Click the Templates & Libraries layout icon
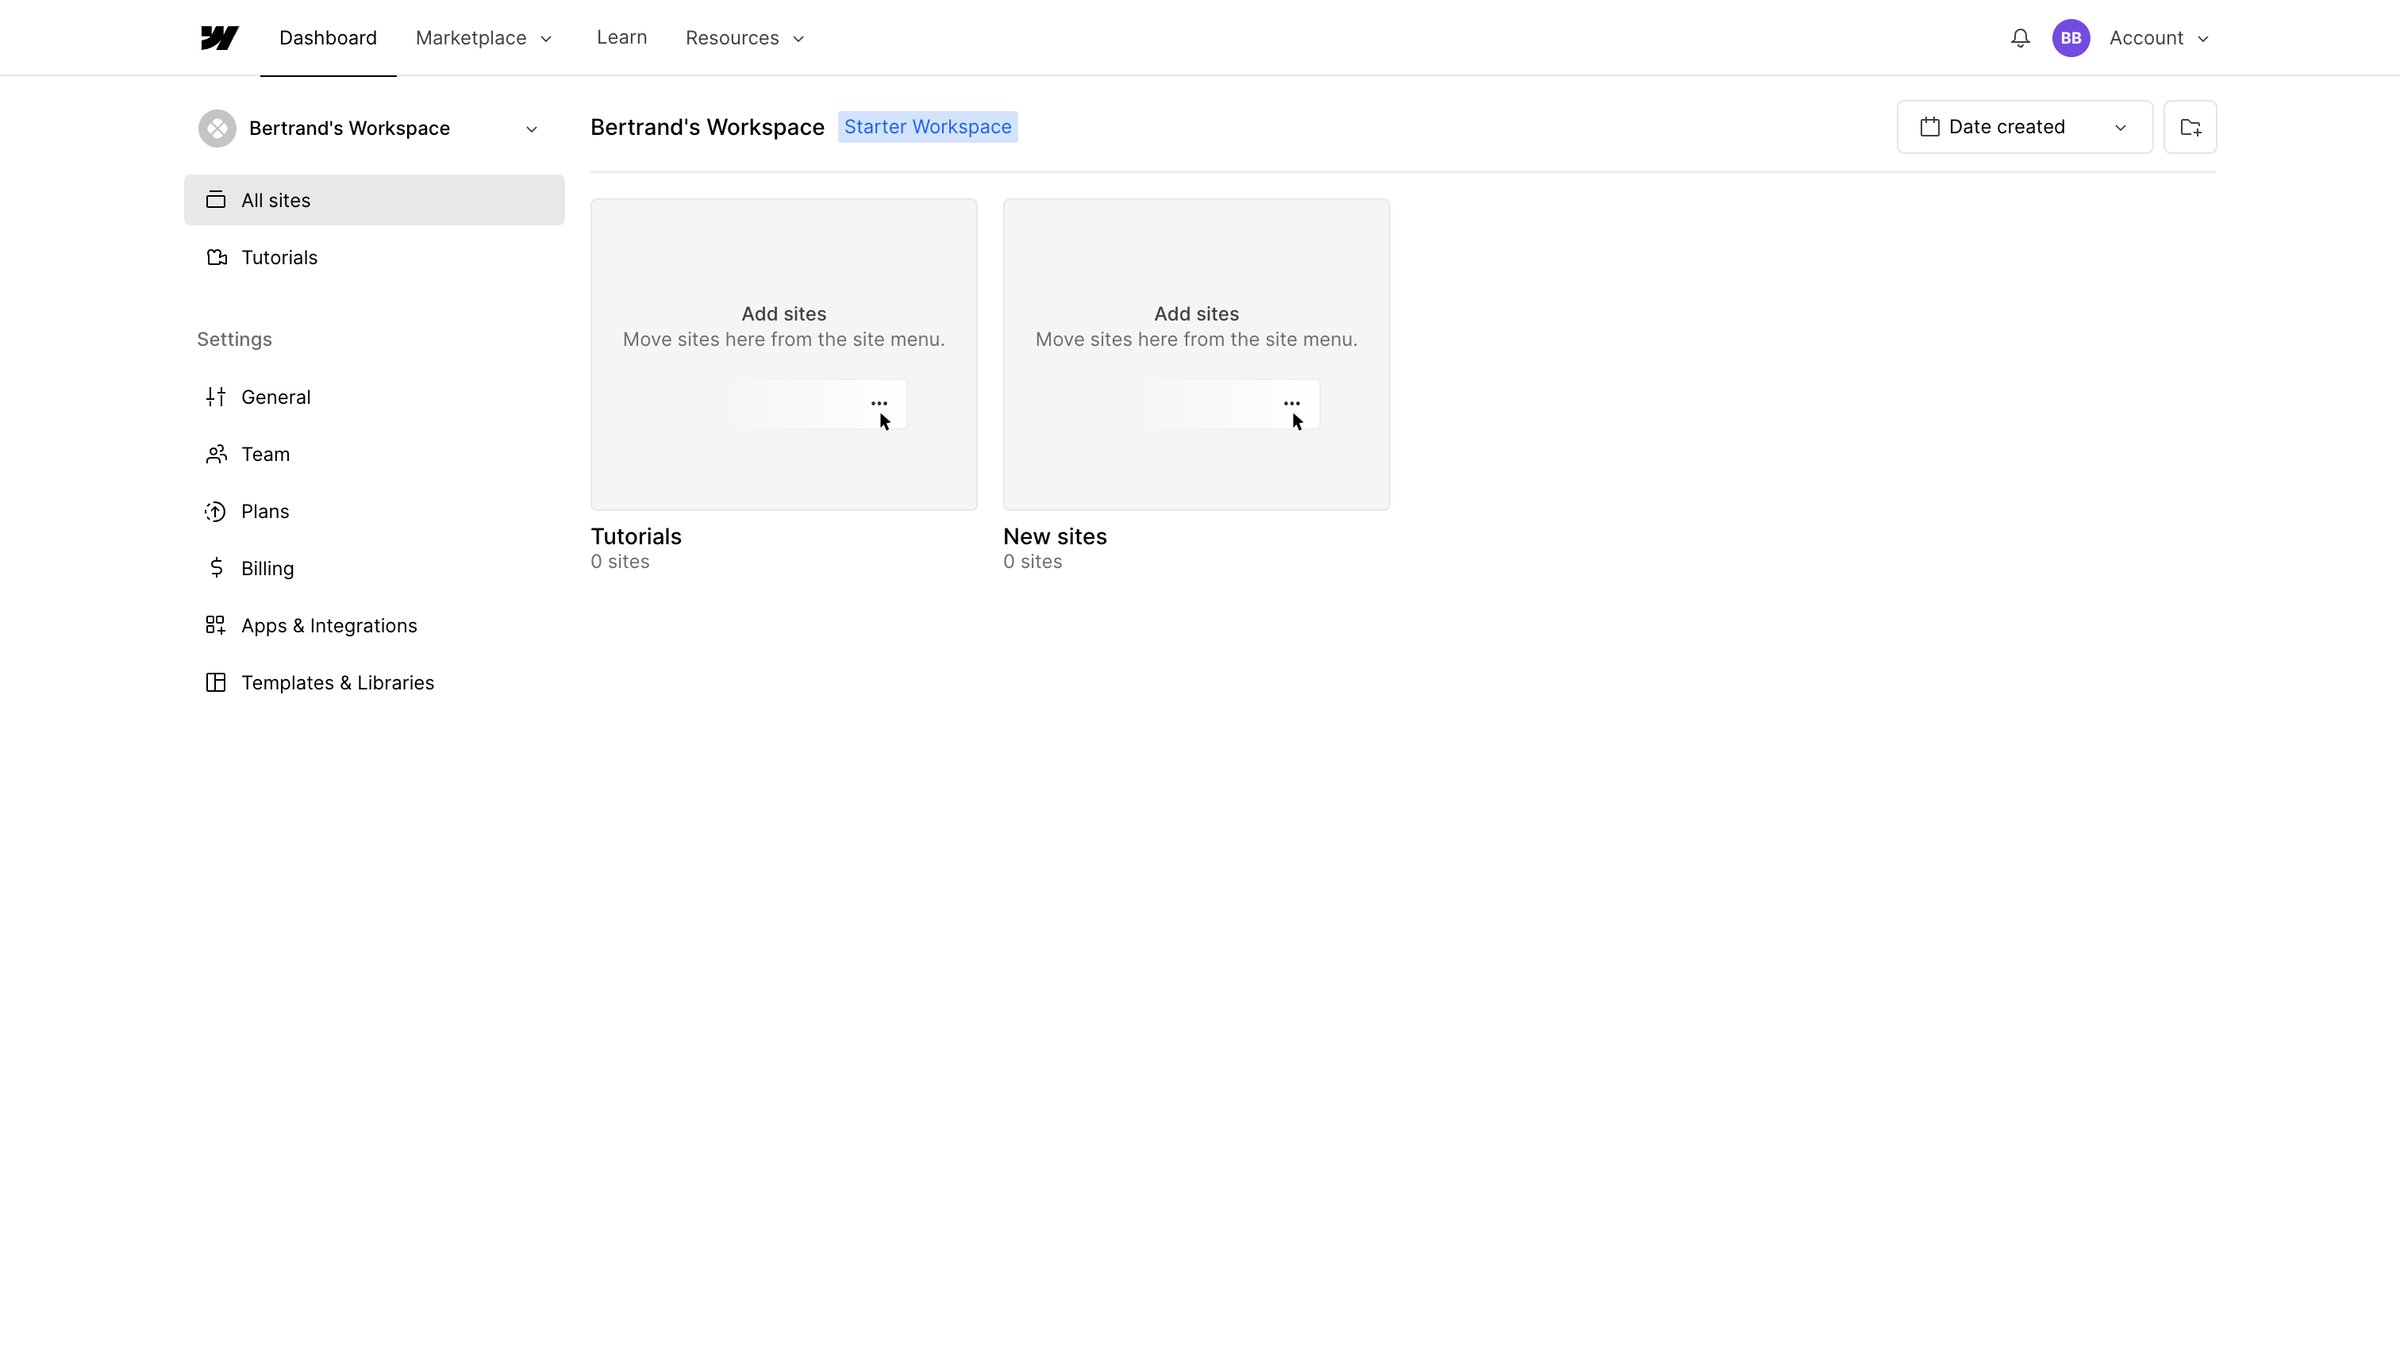The image size is (2400, 1363). click(x=216, y=682)
